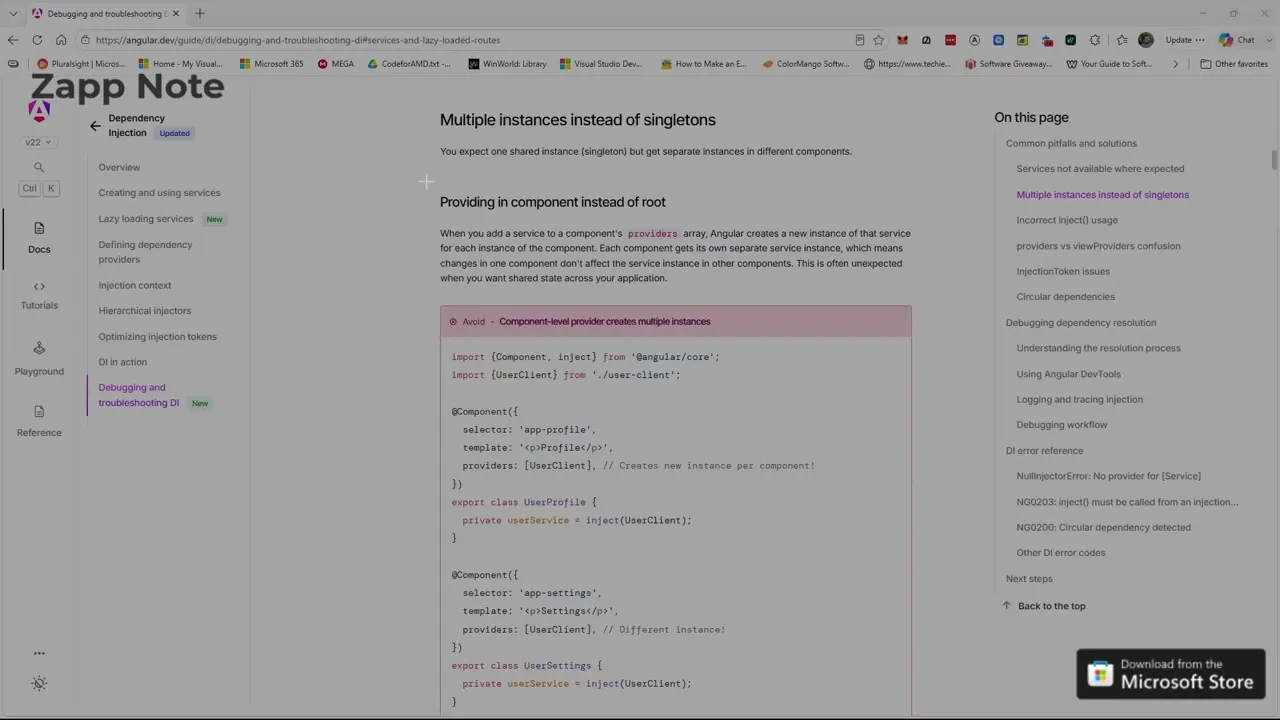Open the blue disc extension icon
The width and height of the screenshot is (1280, 720).
pos(998,40)
